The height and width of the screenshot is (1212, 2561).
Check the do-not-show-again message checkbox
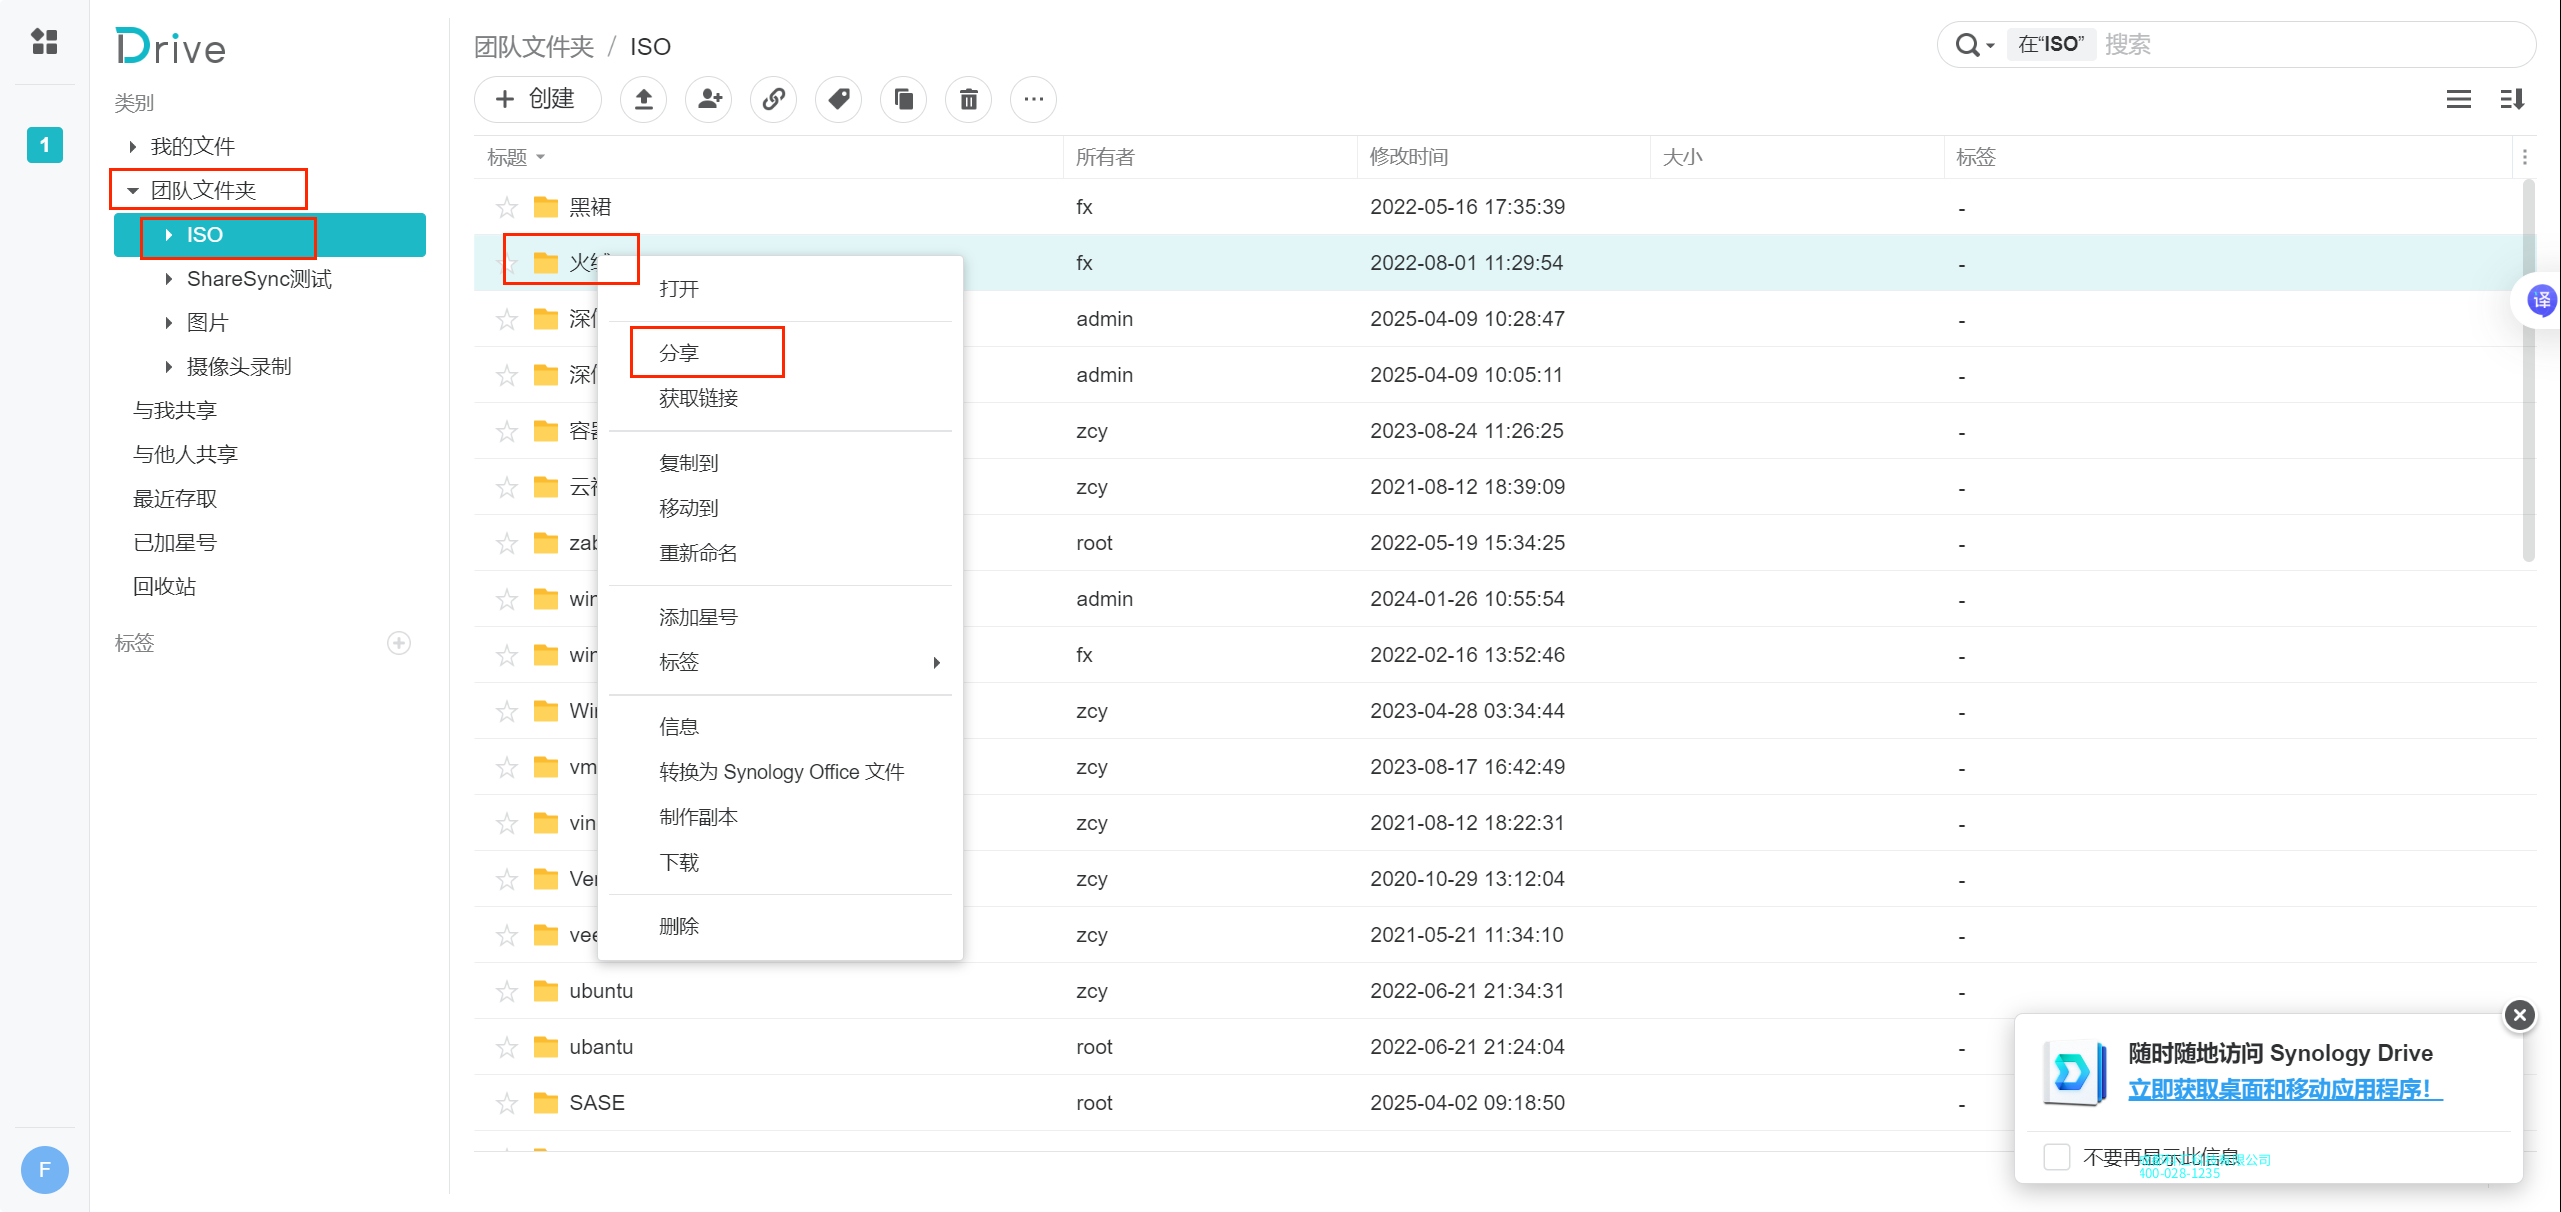point(2057,1157)
